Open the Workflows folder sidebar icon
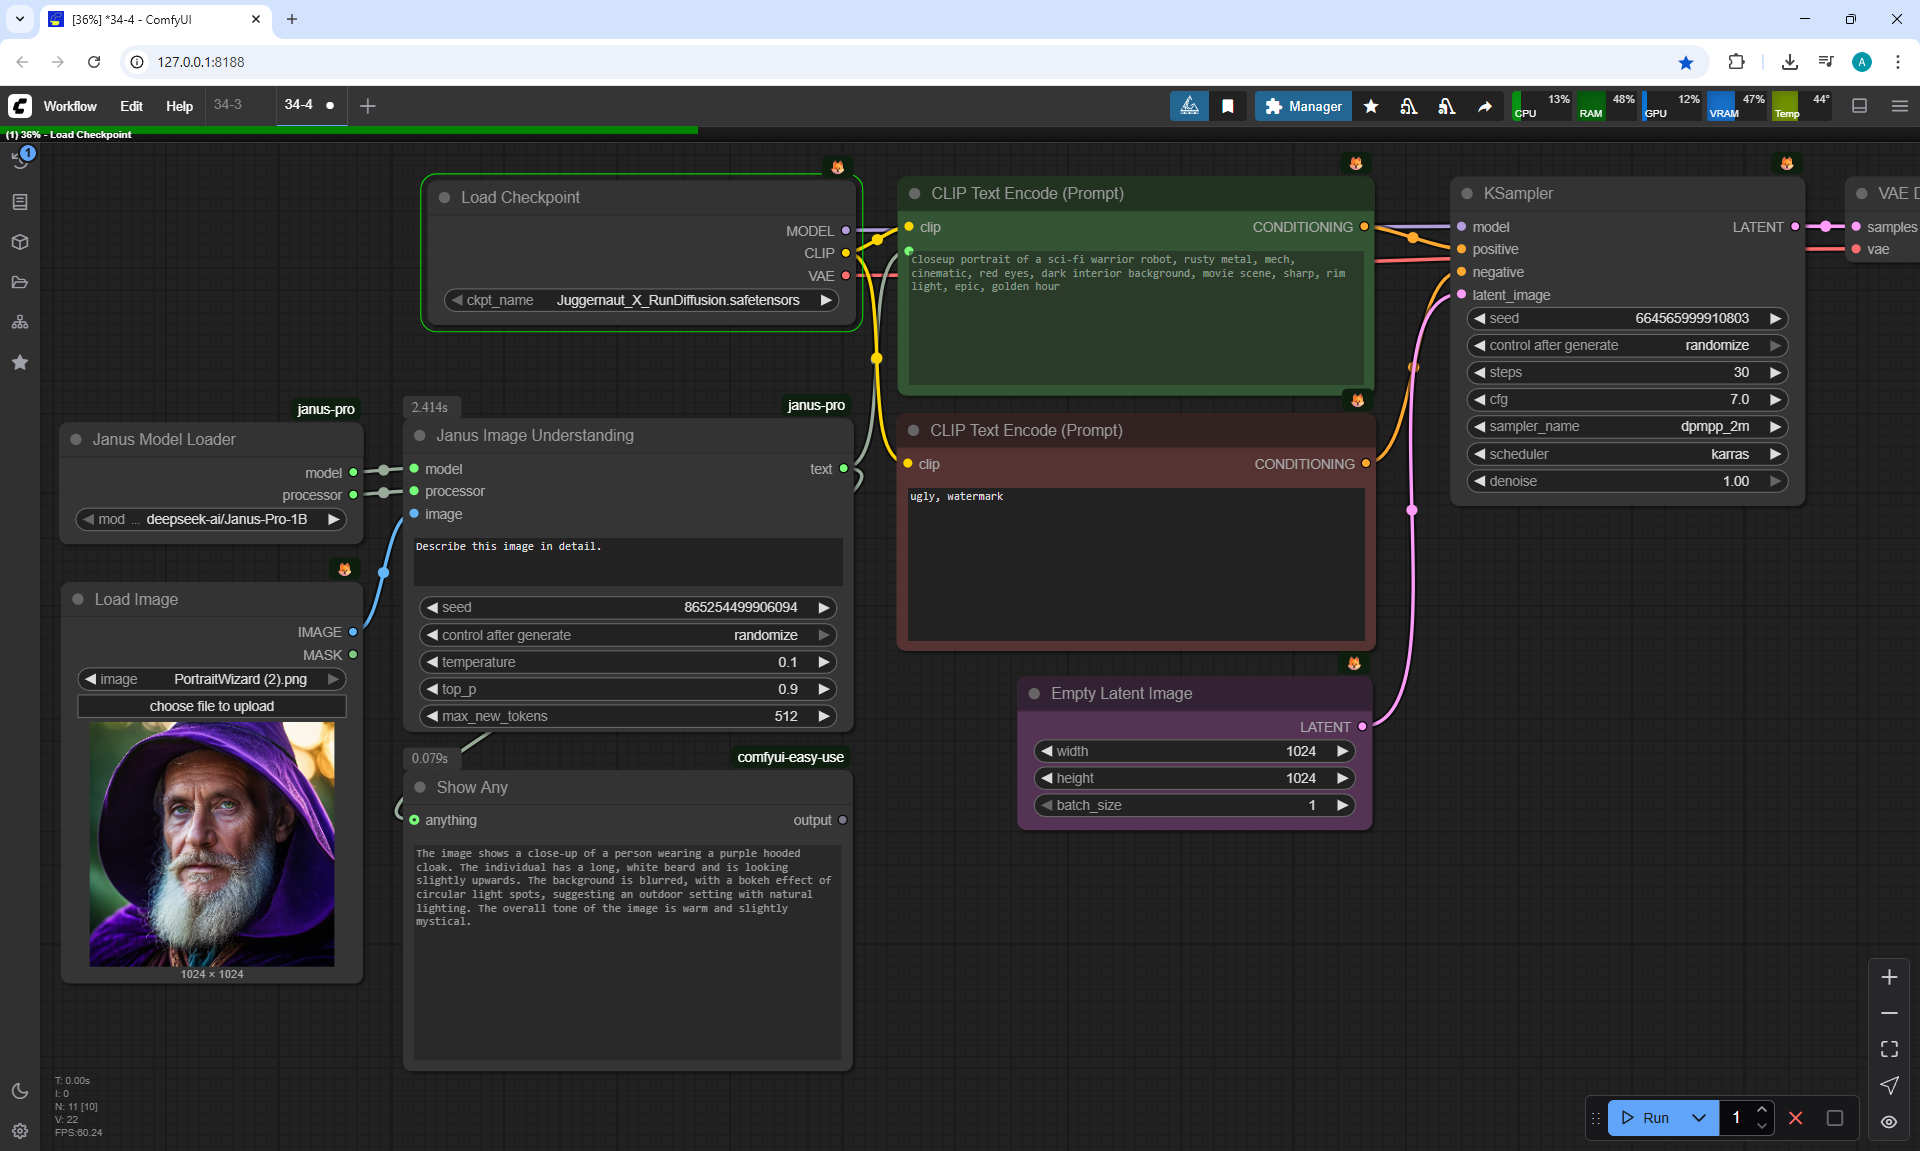This screenshot has height=1151, width=1920. pyautogui.click(x=20, y=282)
